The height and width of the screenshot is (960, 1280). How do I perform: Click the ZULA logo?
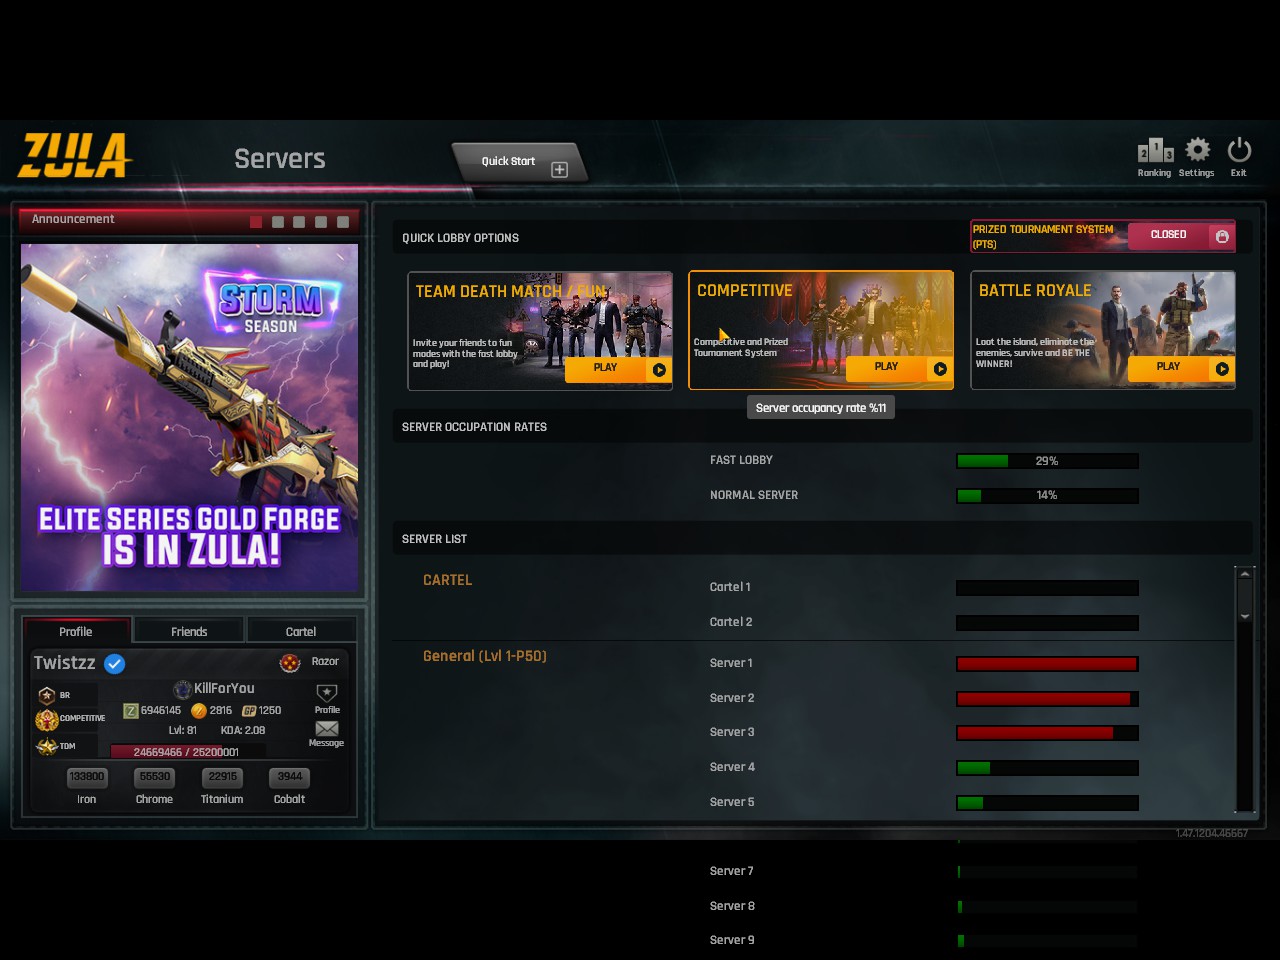pos(75,155)
